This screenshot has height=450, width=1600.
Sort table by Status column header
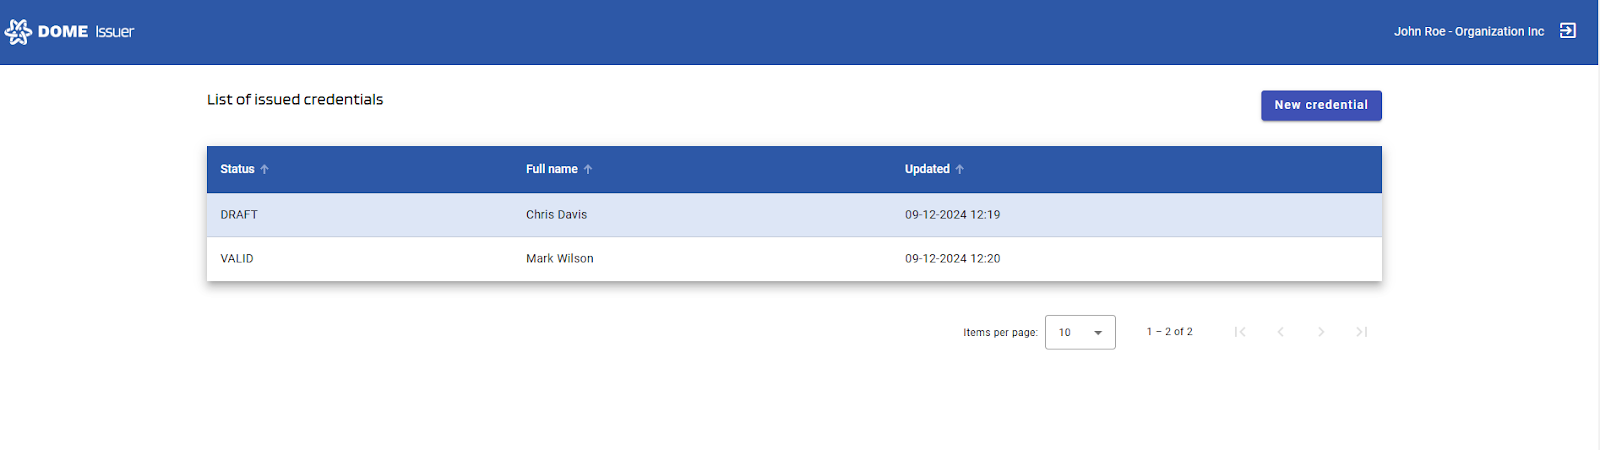click(x=237, y=169)
